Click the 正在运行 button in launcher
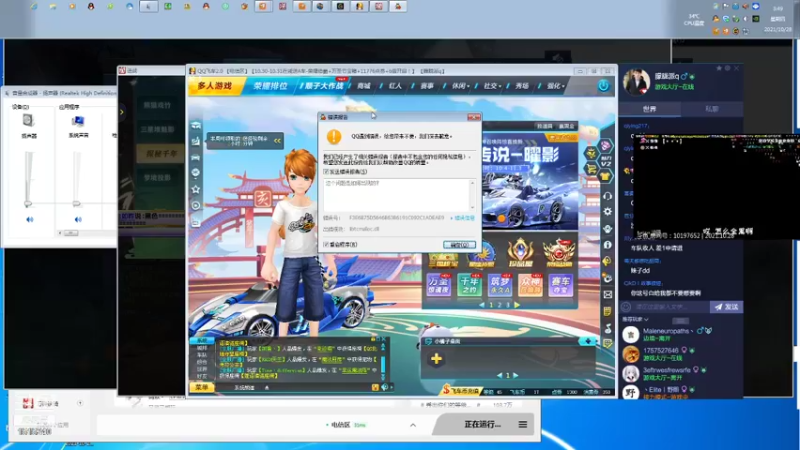The width and height of the screenshot is (800, 450). [x=482, y=424]
